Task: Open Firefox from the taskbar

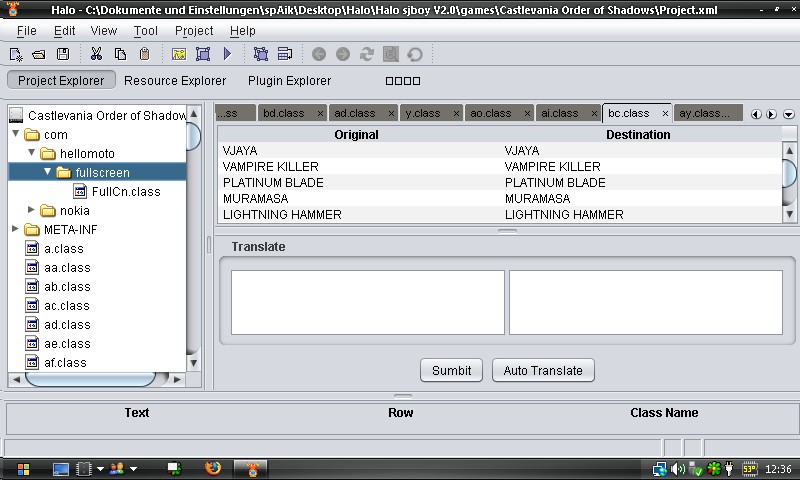Action: pyautogui.click(x=213, y=468)
